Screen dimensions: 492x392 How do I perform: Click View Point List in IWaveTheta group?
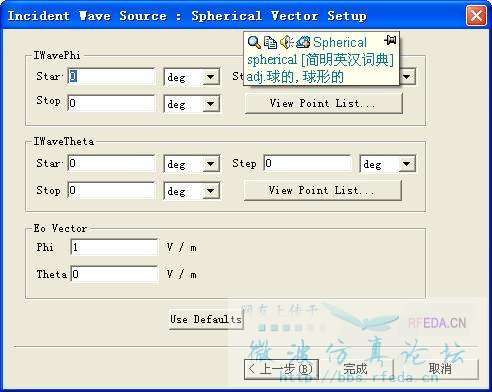pyautogui.click(x=323, y=190)
